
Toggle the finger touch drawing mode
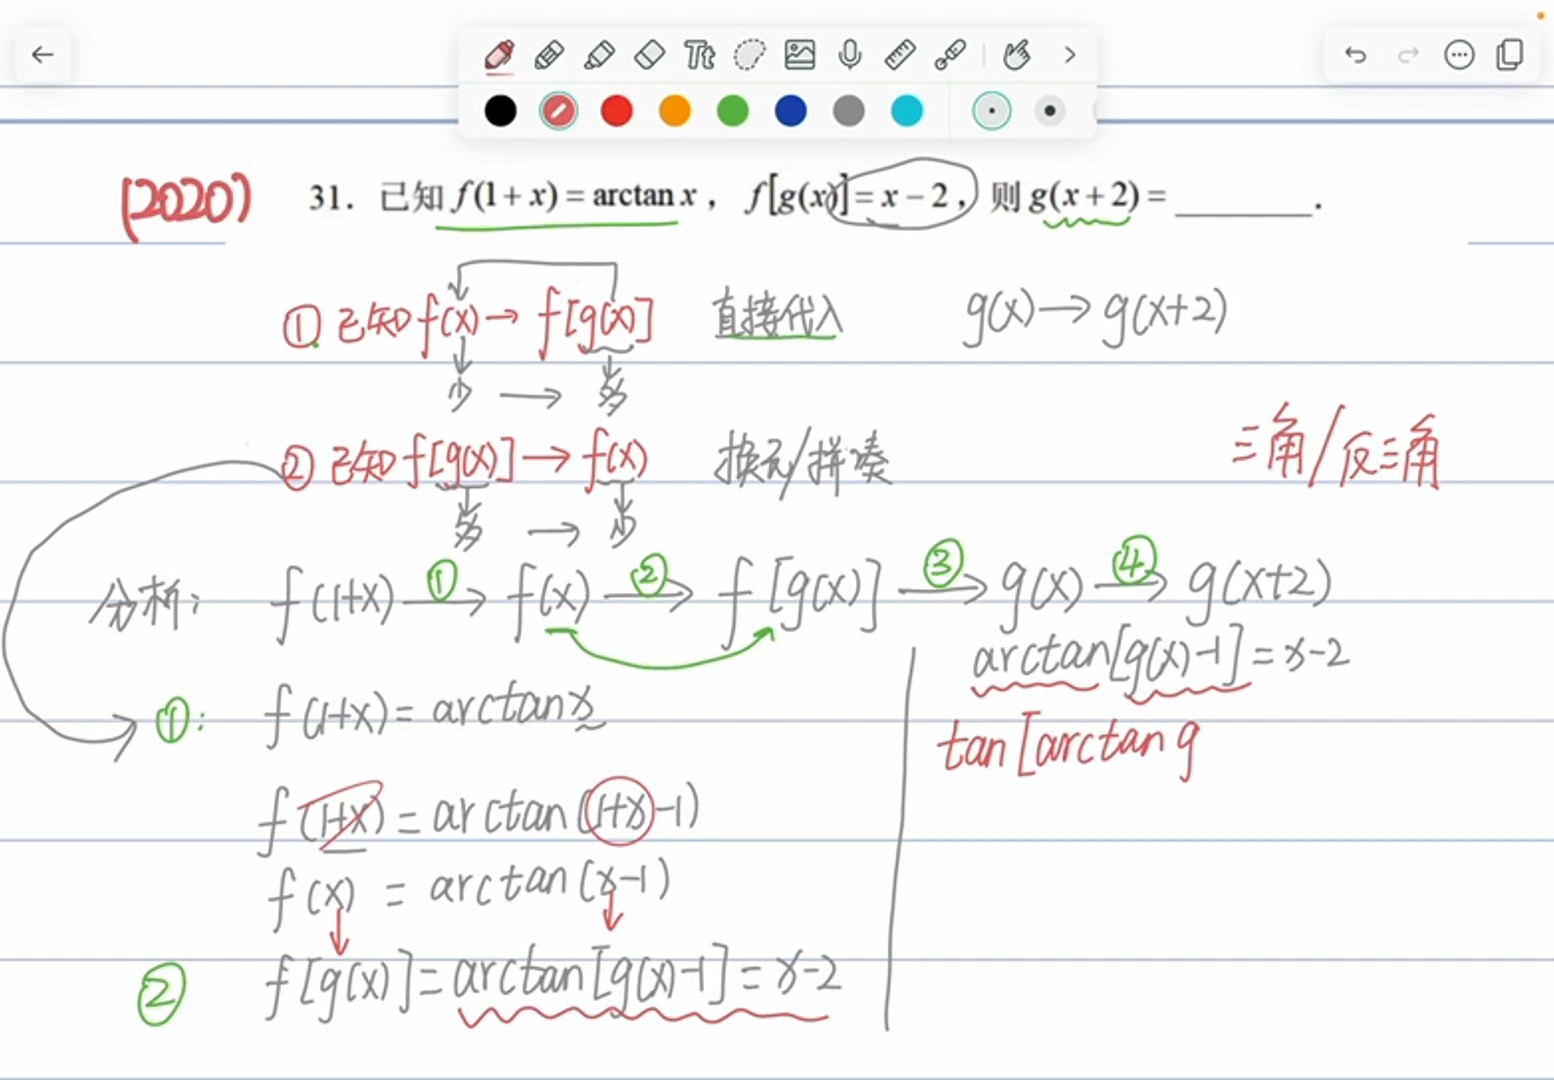pyautogui.click(x=1017, y=54)
